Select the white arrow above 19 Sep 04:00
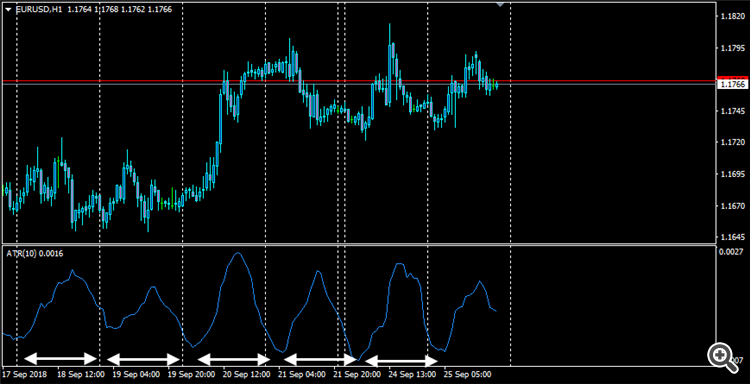This screenshot has height=384, width=750. [x=143, y=359]
